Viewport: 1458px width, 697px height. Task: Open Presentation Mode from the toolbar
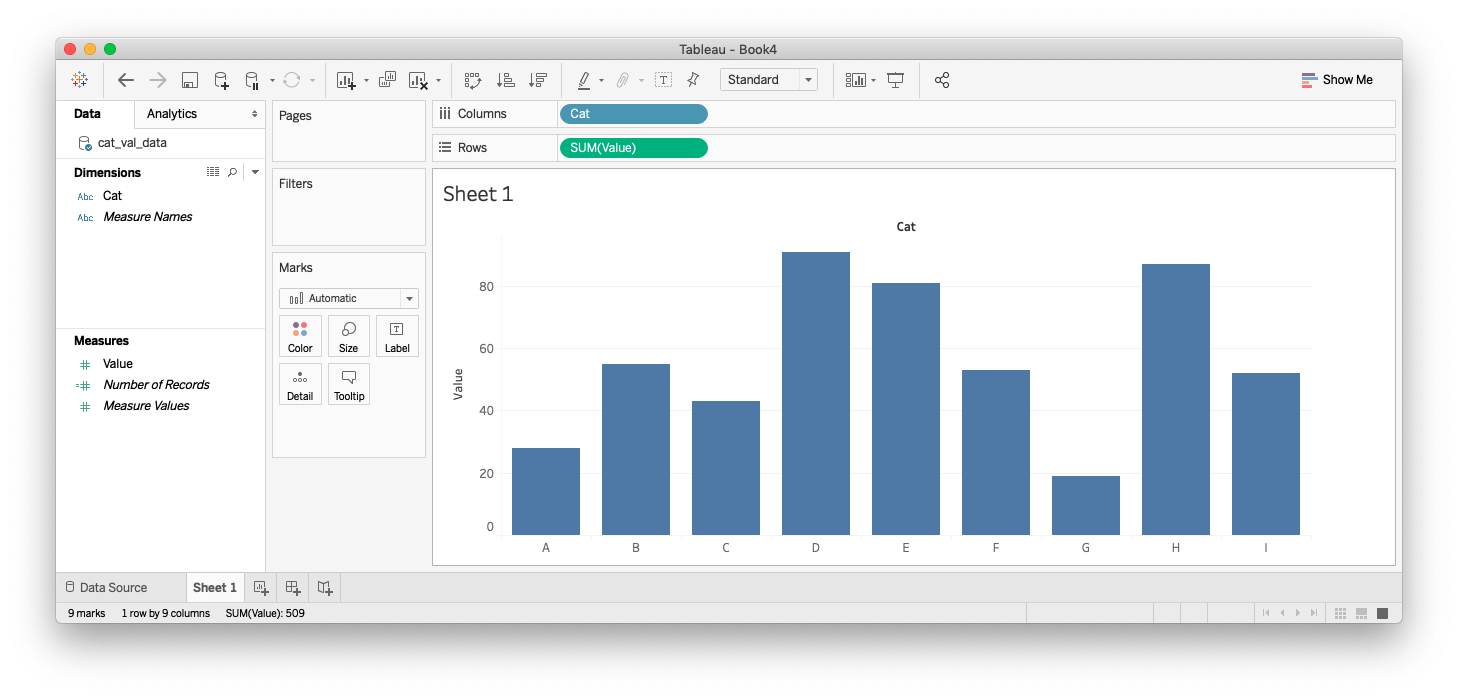click(x=896, y=80)
